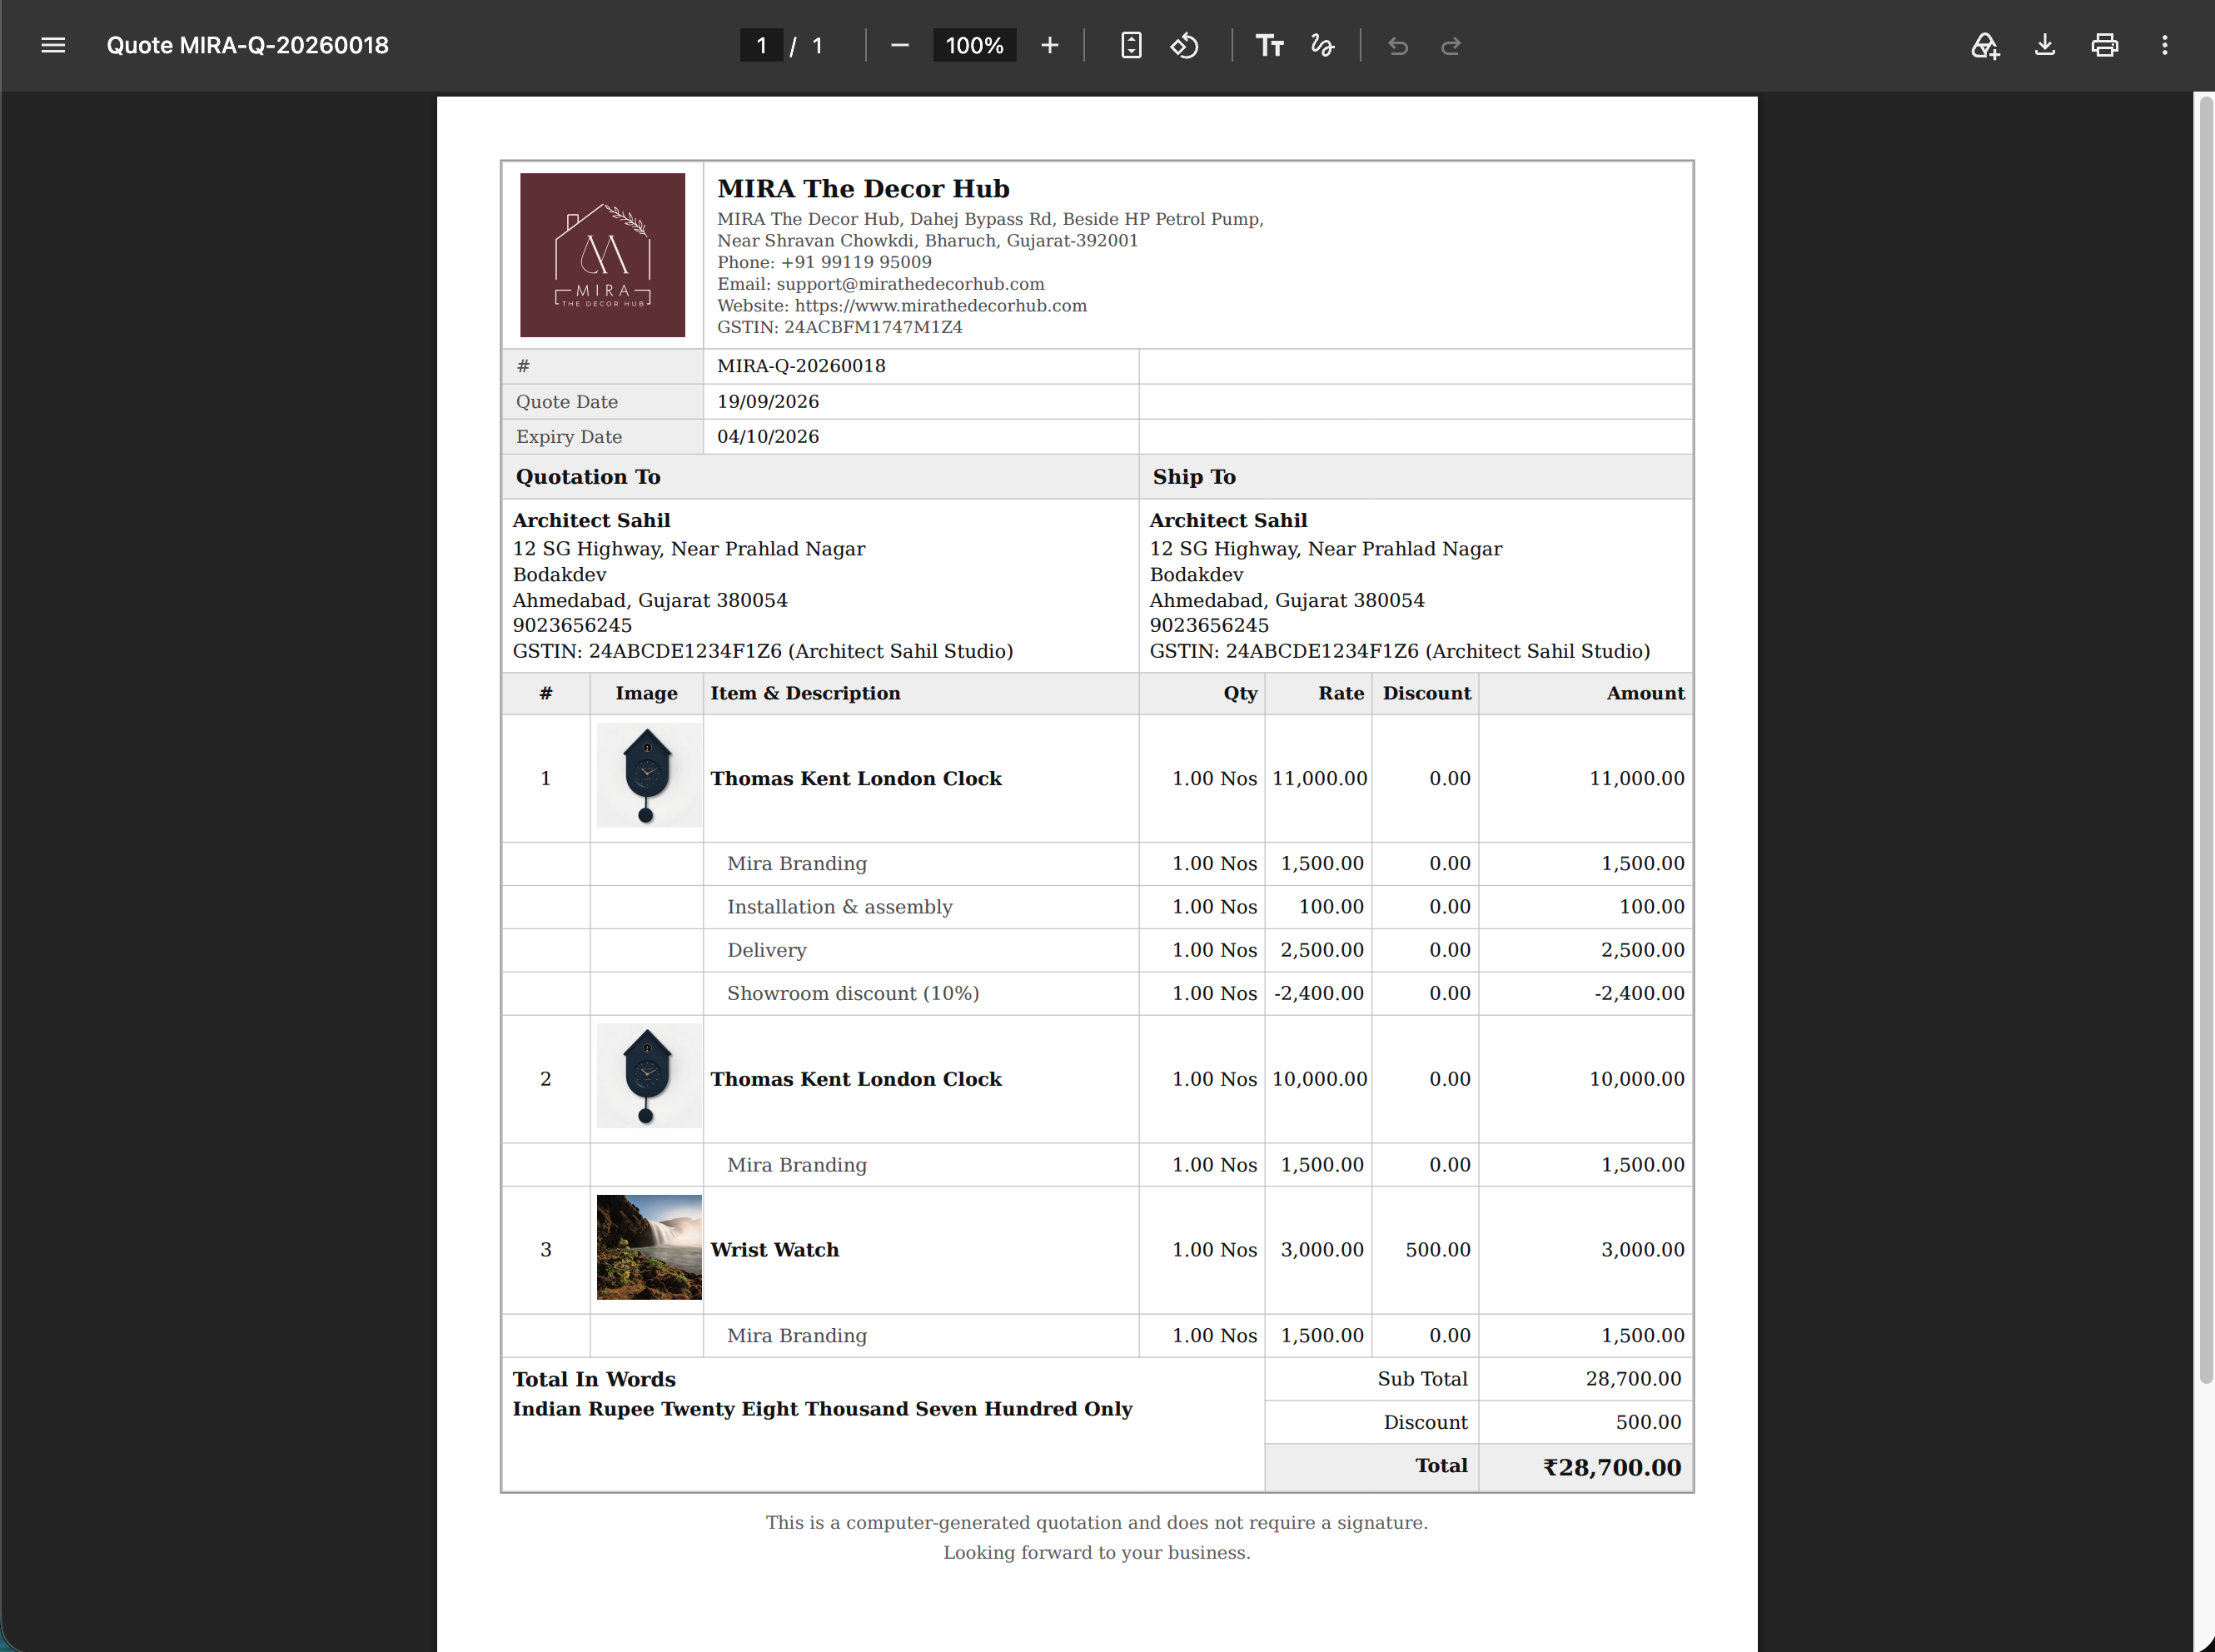
Task: Open the more actions three-dot menu
Action: [2165, 45]
